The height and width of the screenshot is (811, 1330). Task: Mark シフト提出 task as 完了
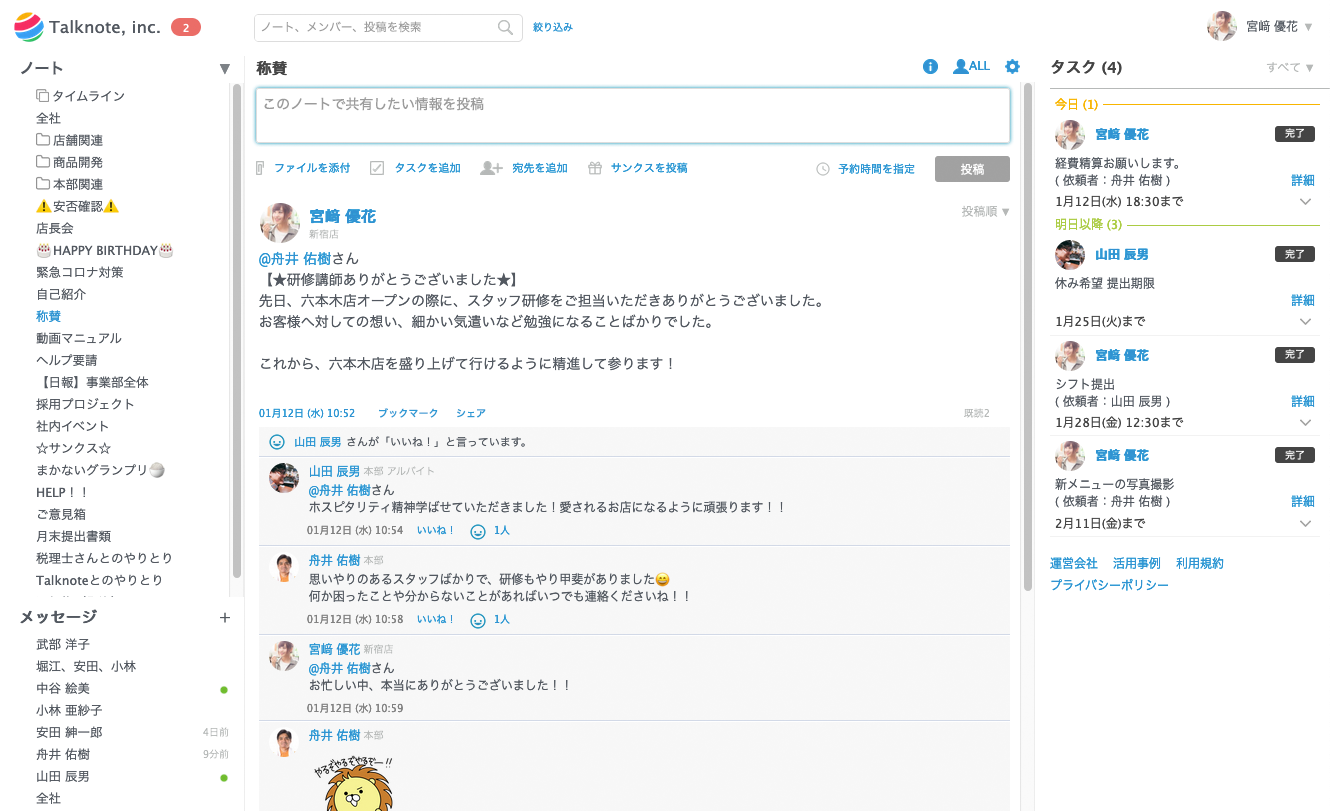tap(1295, 354)
